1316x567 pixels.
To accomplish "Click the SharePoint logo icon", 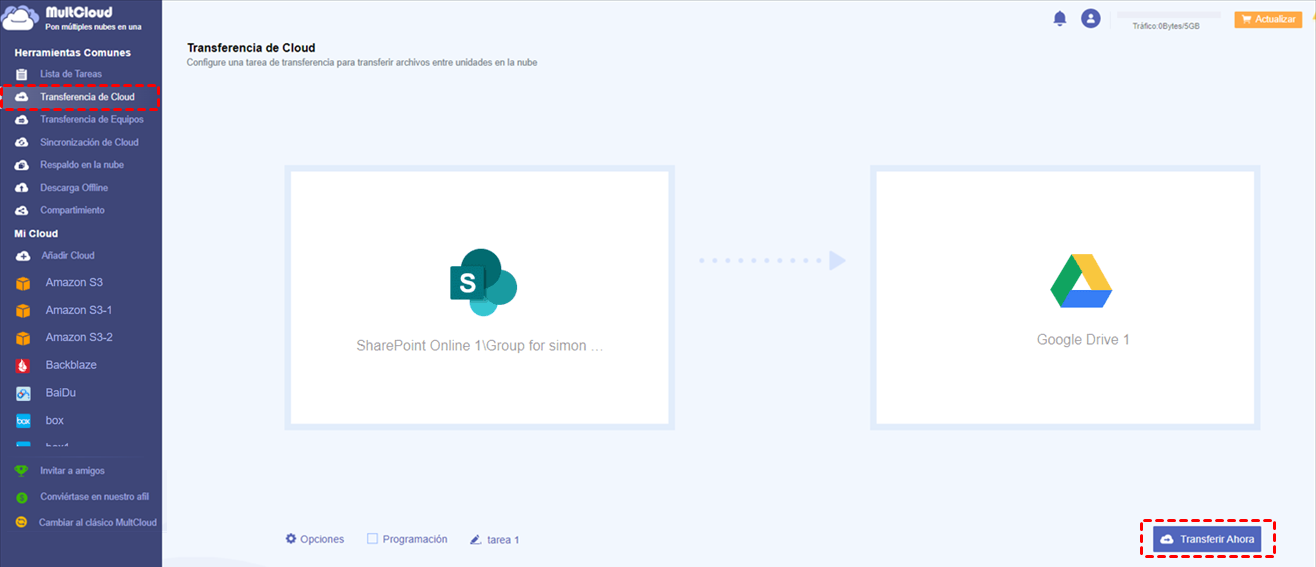I will [x=482, y=282].
